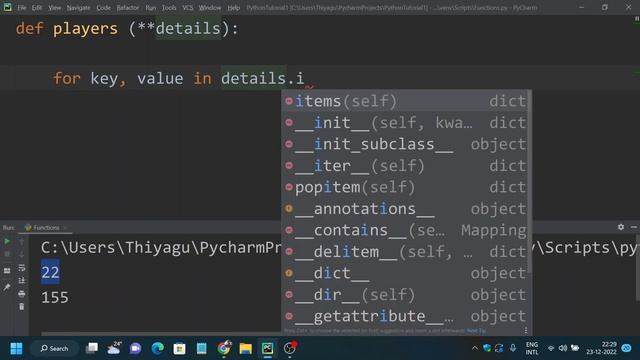640x360 pixels.
Task: Open the Refactor menu
Action: tap(128, 8)
